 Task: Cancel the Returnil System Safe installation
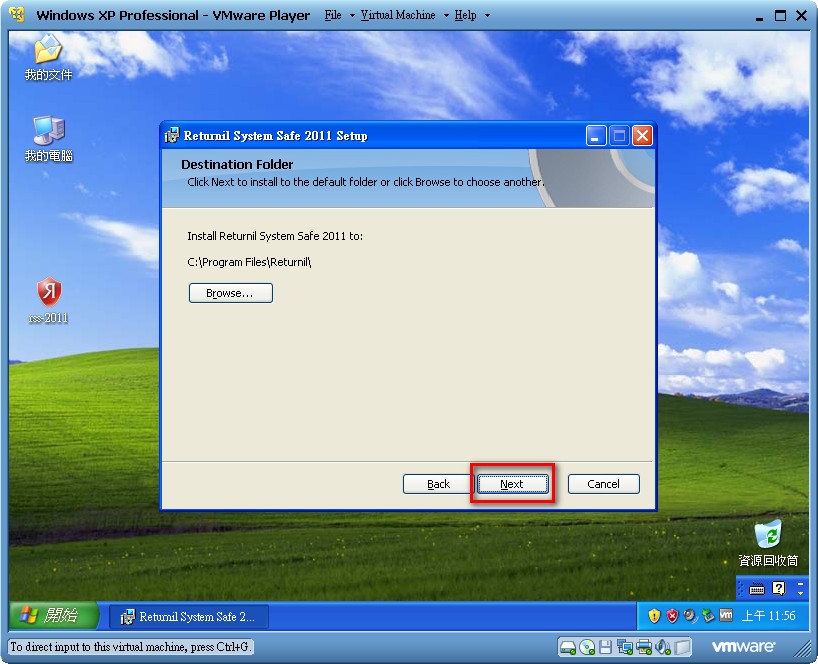coord(604,484)
